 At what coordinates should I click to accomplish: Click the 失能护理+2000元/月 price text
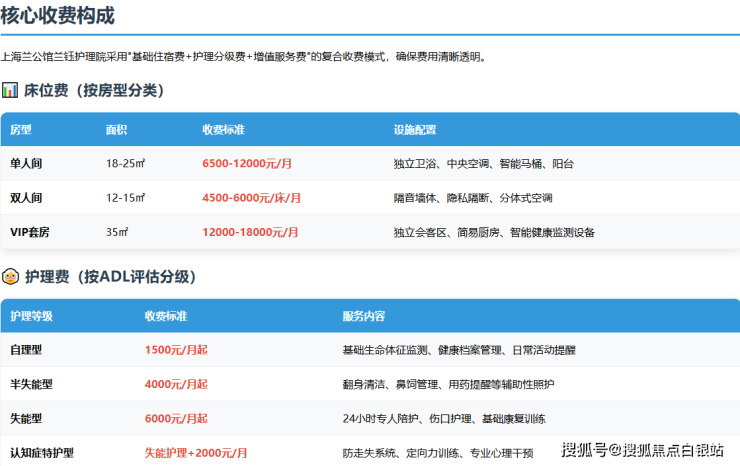point(196,452)
